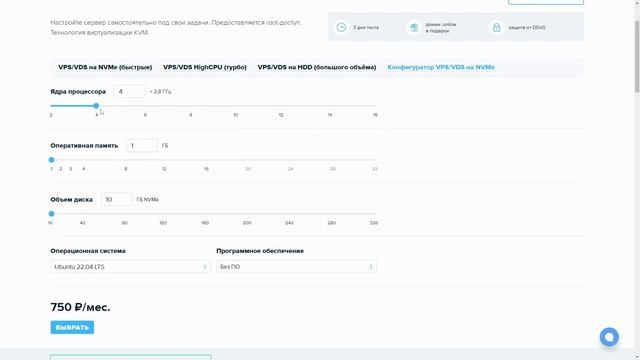
Task: Click the gift icon for the free domain
Action: coord(414,27)
